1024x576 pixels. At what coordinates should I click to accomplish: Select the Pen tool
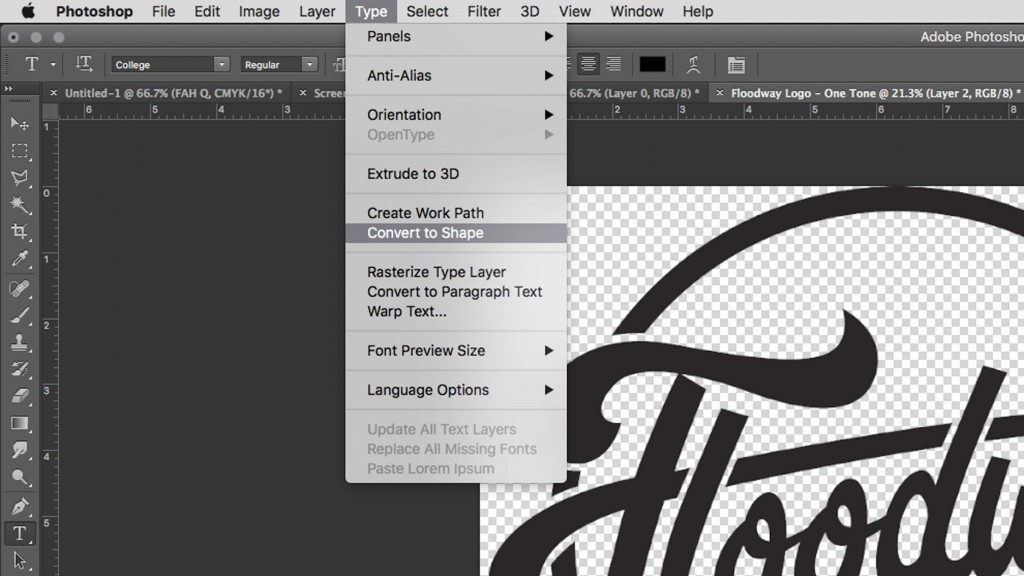point(20,506)
